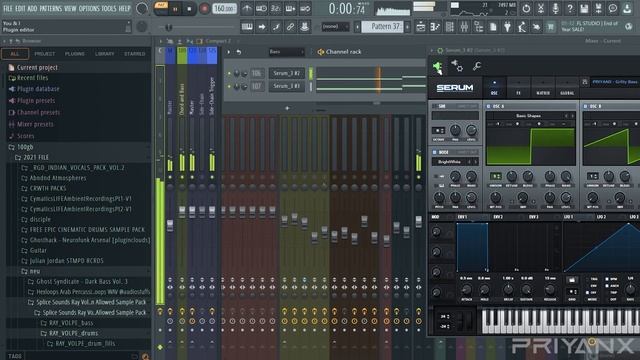Open the browser/plugin picker toolbar icon
This screenshot has width=640, height=360.
[x=478, y=27]
